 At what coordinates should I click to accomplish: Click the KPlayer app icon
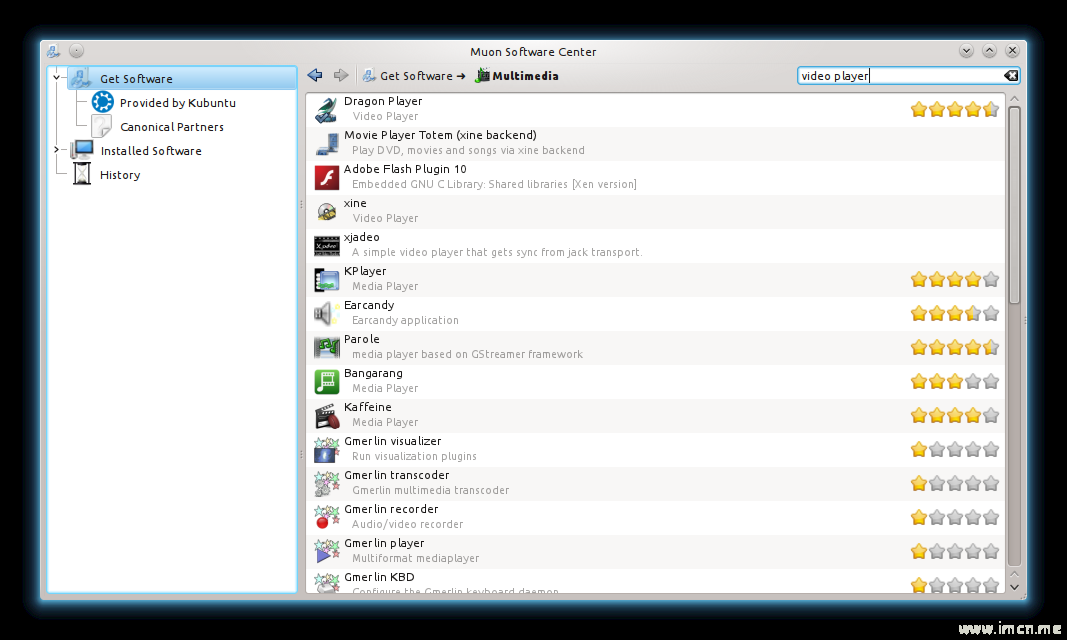[x=327, y=280]
